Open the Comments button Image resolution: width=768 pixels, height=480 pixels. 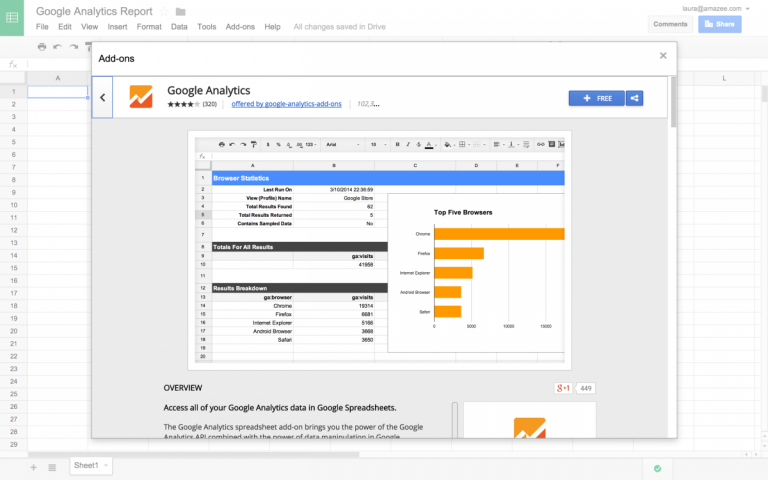[x=670, y=24]
